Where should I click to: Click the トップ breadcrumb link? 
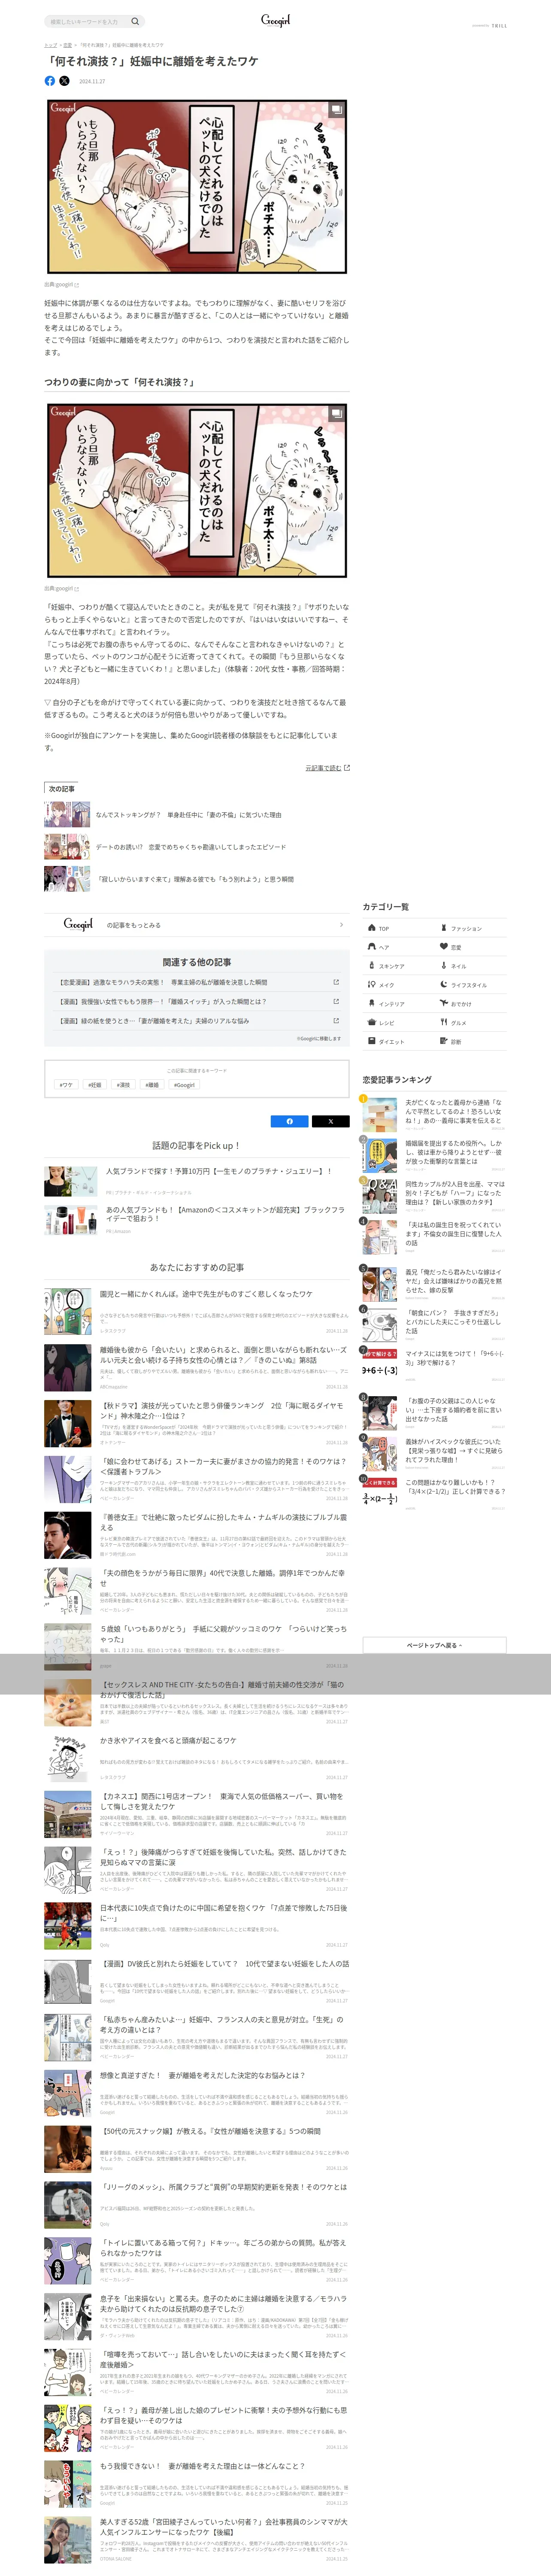pos(50,45)
